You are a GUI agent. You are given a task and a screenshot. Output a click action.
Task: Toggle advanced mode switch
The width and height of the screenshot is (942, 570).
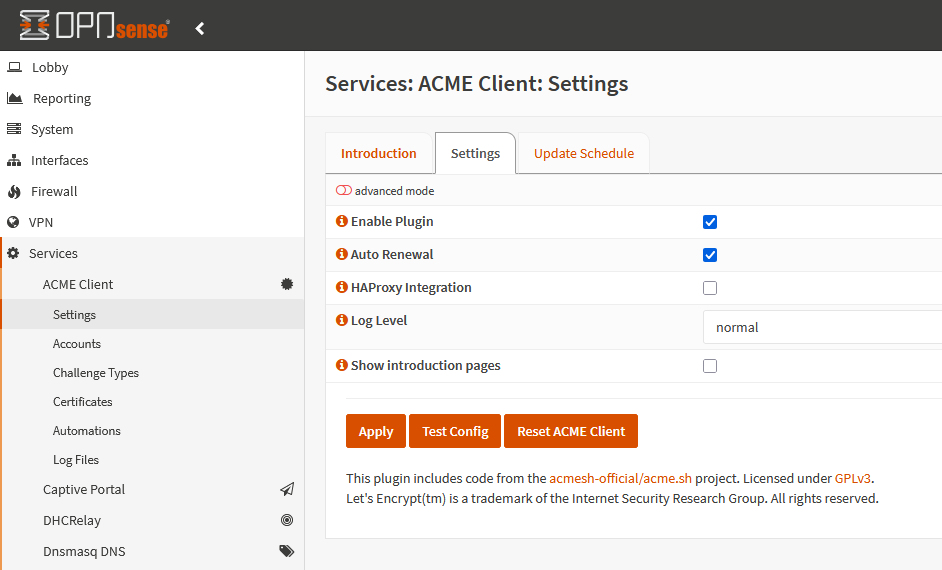(x=344, y=191)
